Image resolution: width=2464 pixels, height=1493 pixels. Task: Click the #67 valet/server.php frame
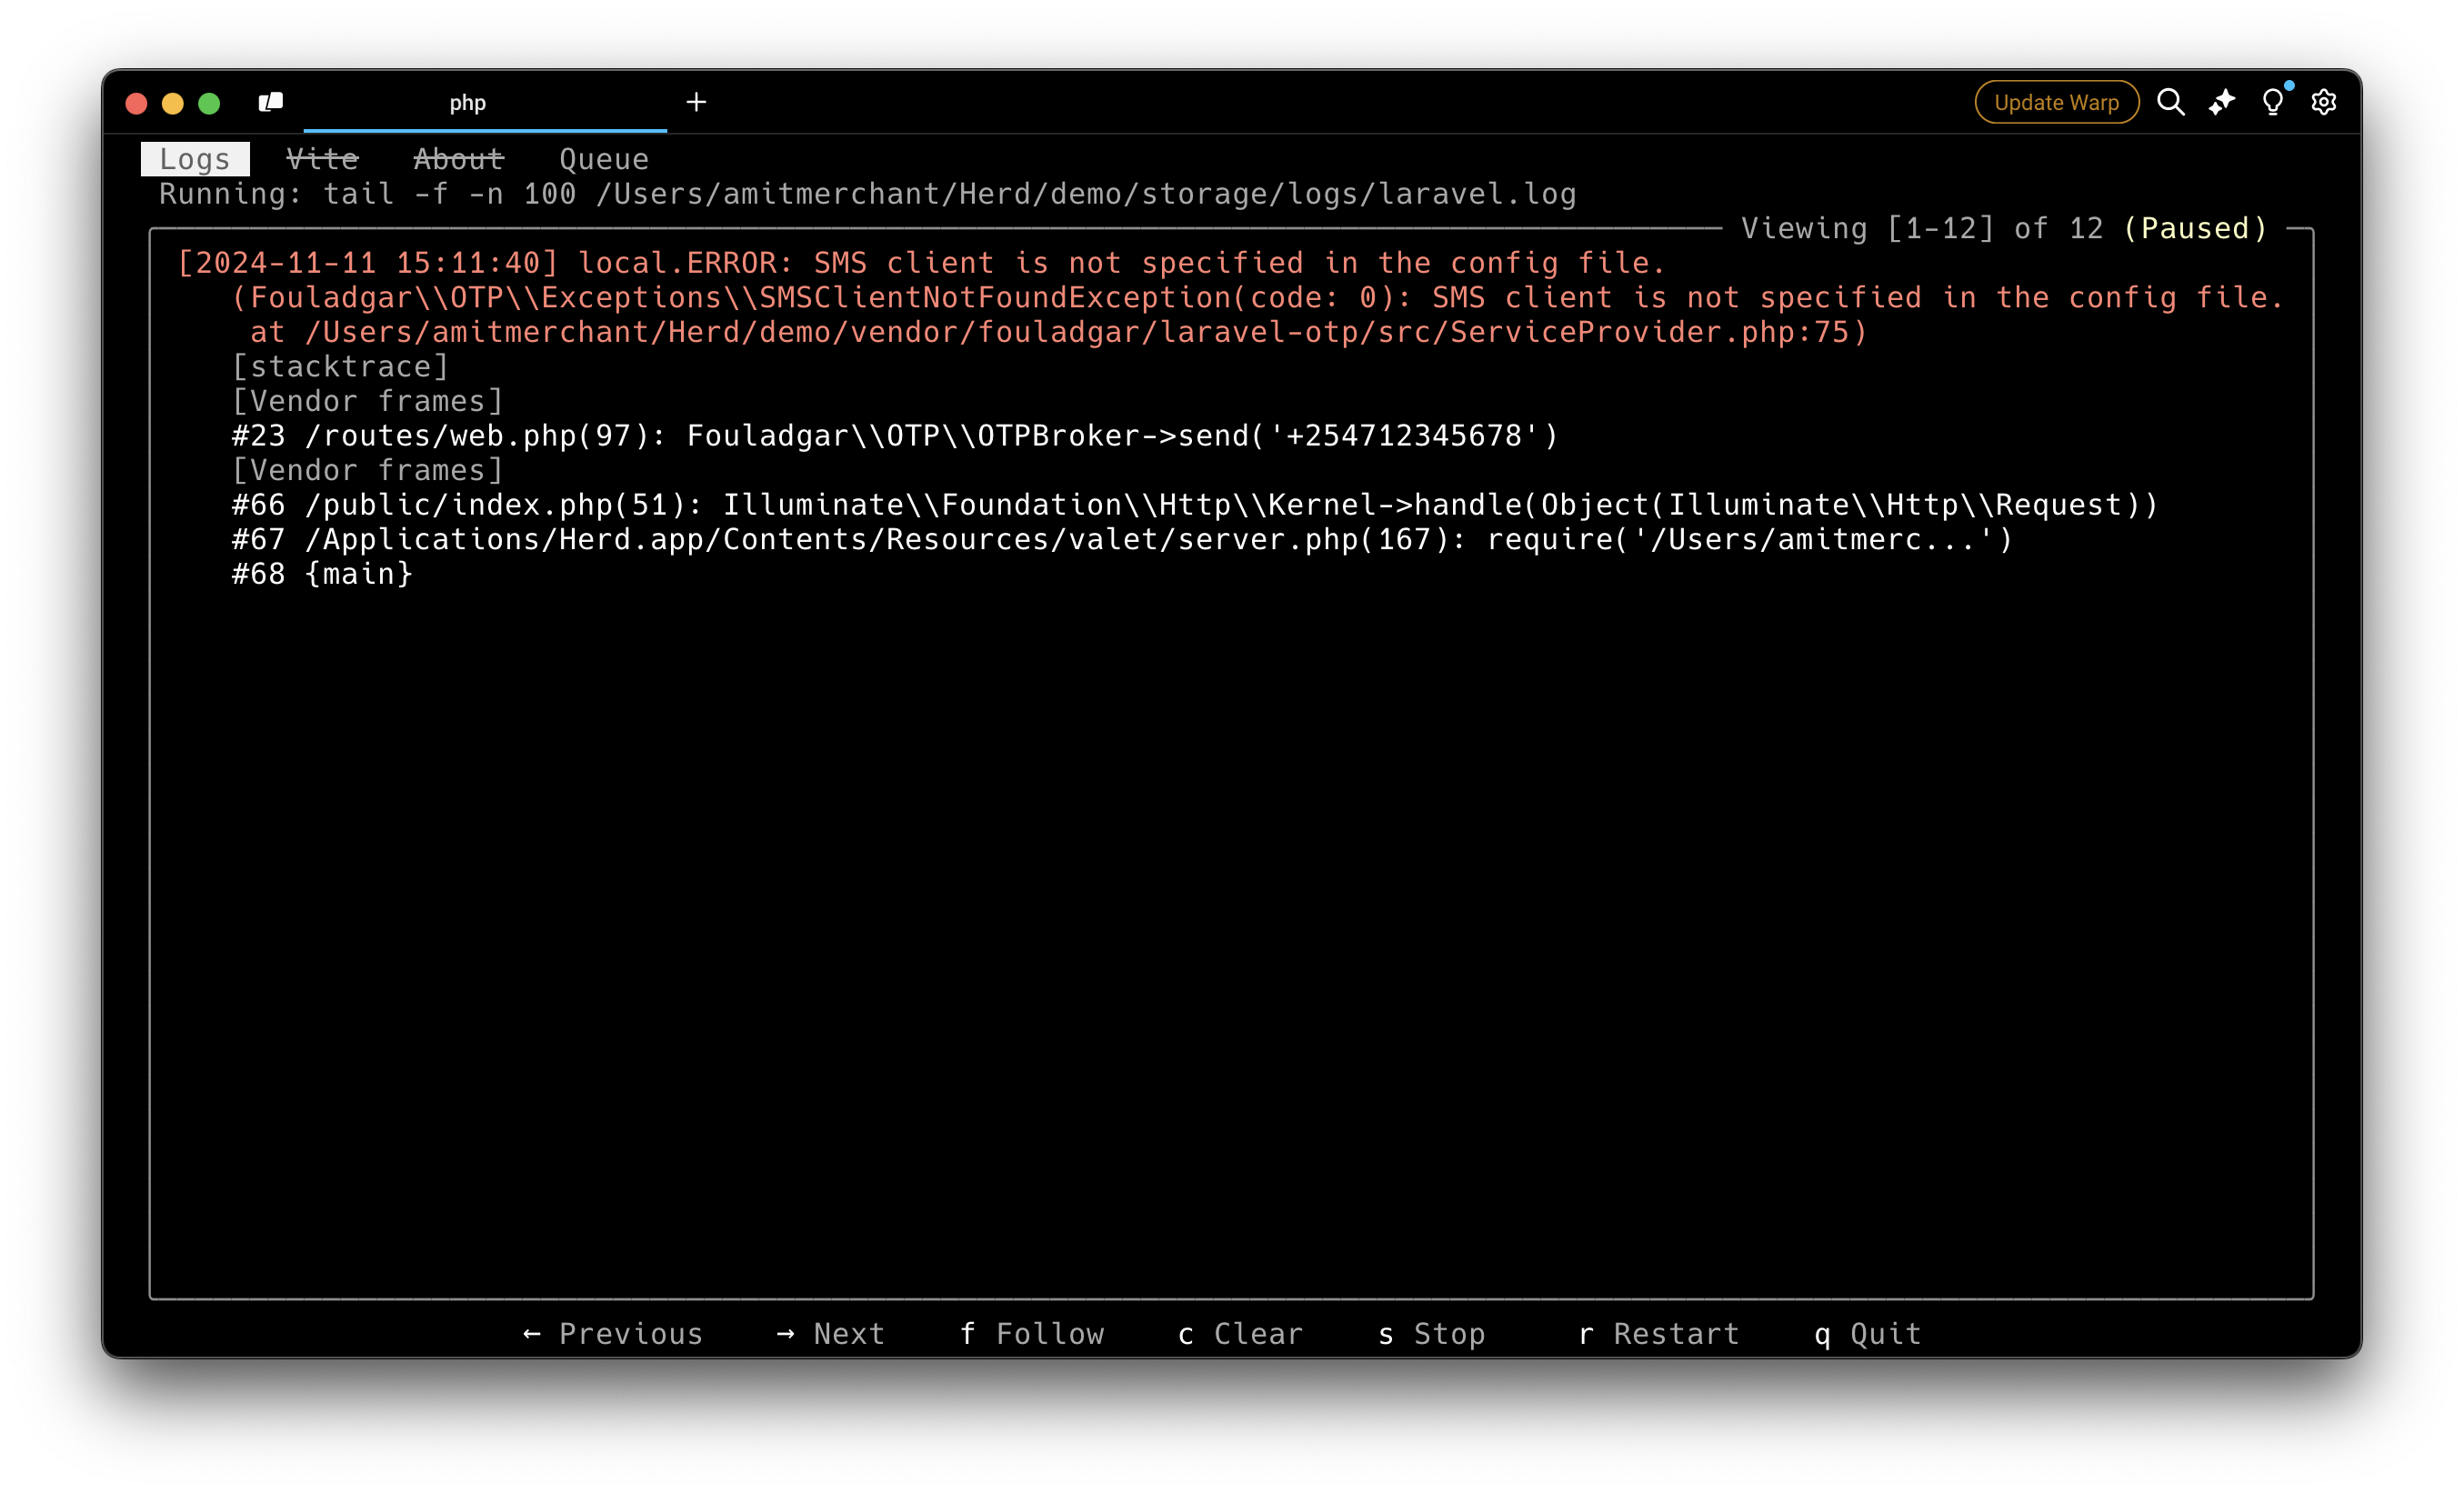click(x=1122, y=540)
